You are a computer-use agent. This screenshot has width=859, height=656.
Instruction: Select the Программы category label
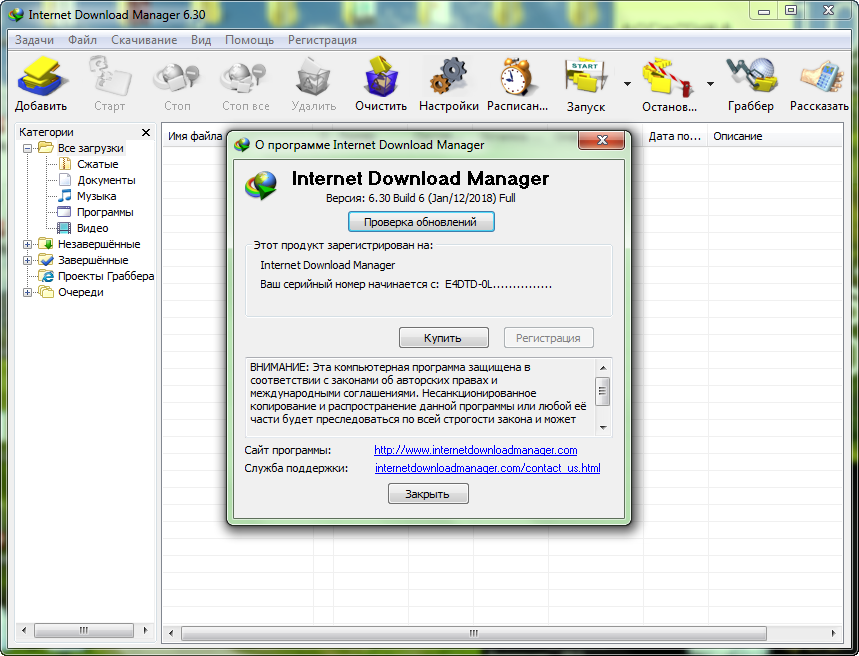point(105,212)
